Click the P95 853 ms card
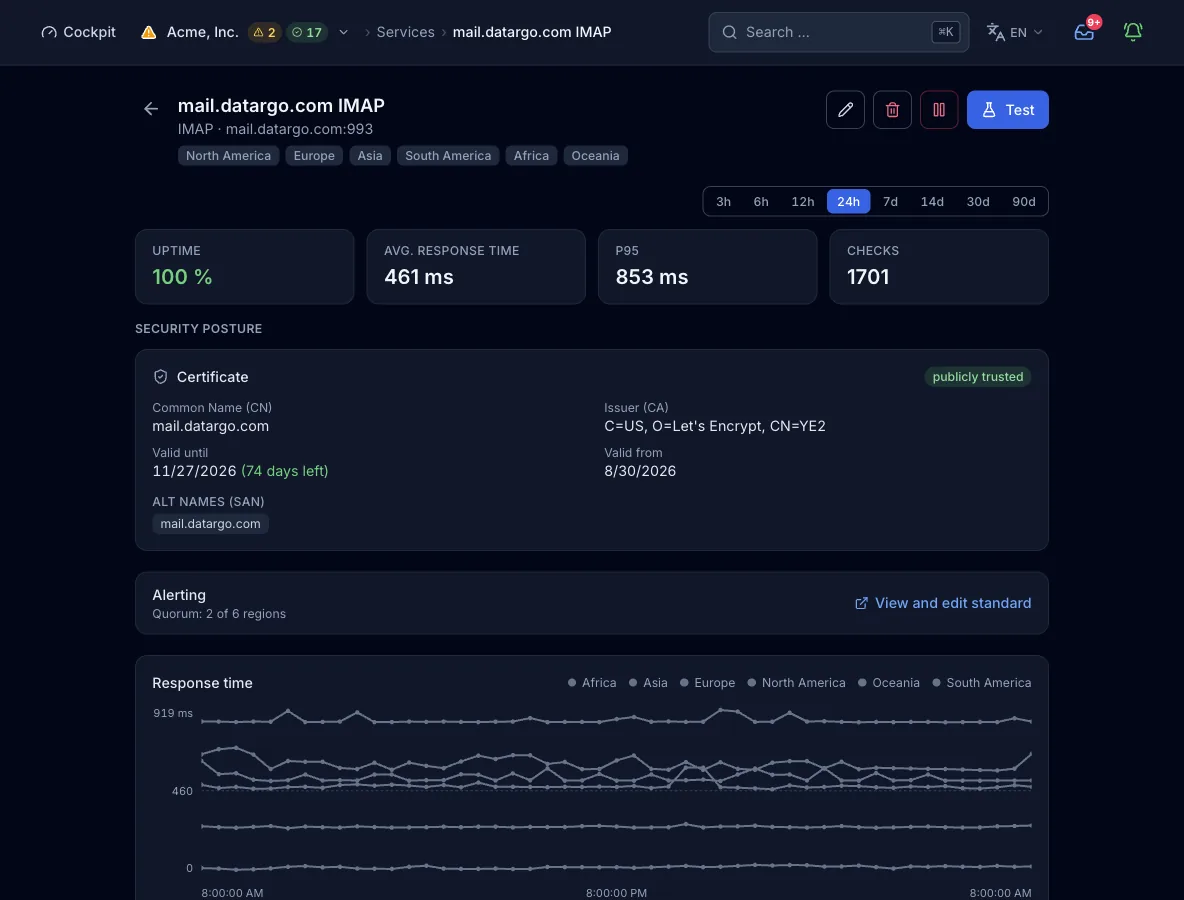This screenshot has height=900, width=1184. [x=708, y=267]
